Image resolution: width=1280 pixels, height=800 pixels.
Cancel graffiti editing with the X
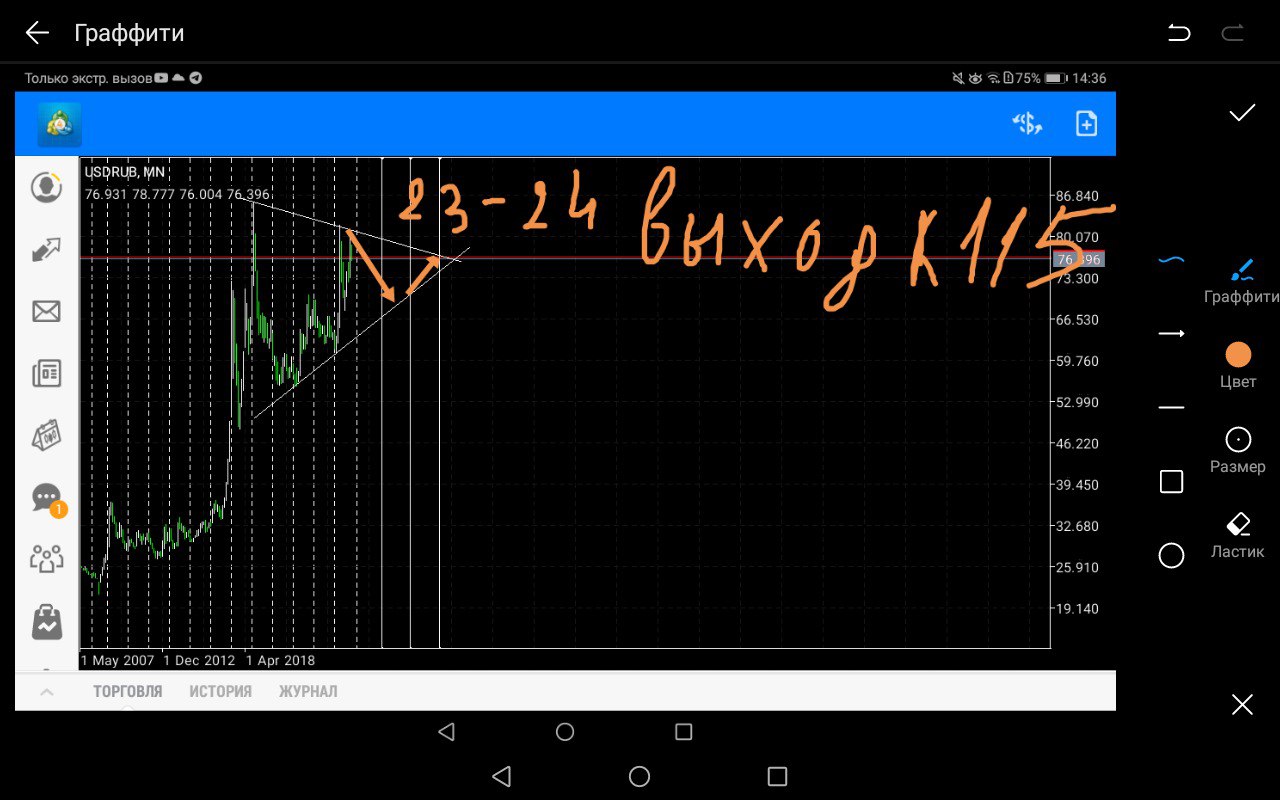pos(1242,705)
